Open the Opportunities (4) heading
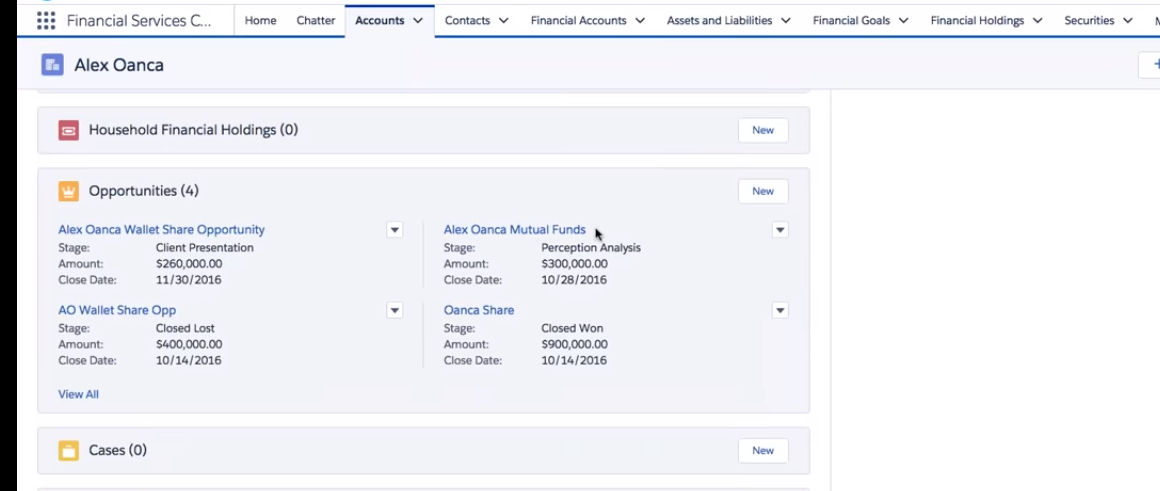The width and height of the screenshot is (1160, 491). (144, 191)
